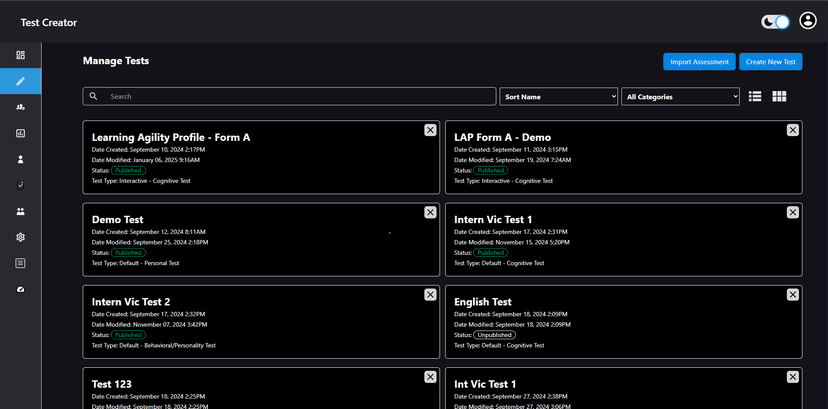
Task: Click Published badge on Learning Agility Profile
Action: [x=128, y=170]
